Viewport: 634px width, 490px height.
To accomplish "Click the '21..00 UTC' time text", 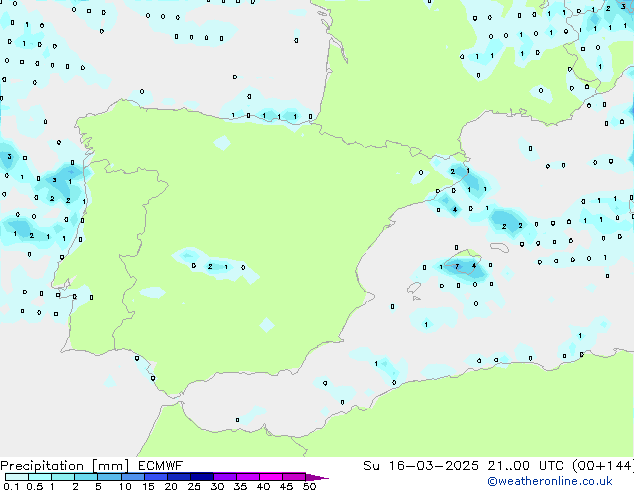I will coord(525,466).
